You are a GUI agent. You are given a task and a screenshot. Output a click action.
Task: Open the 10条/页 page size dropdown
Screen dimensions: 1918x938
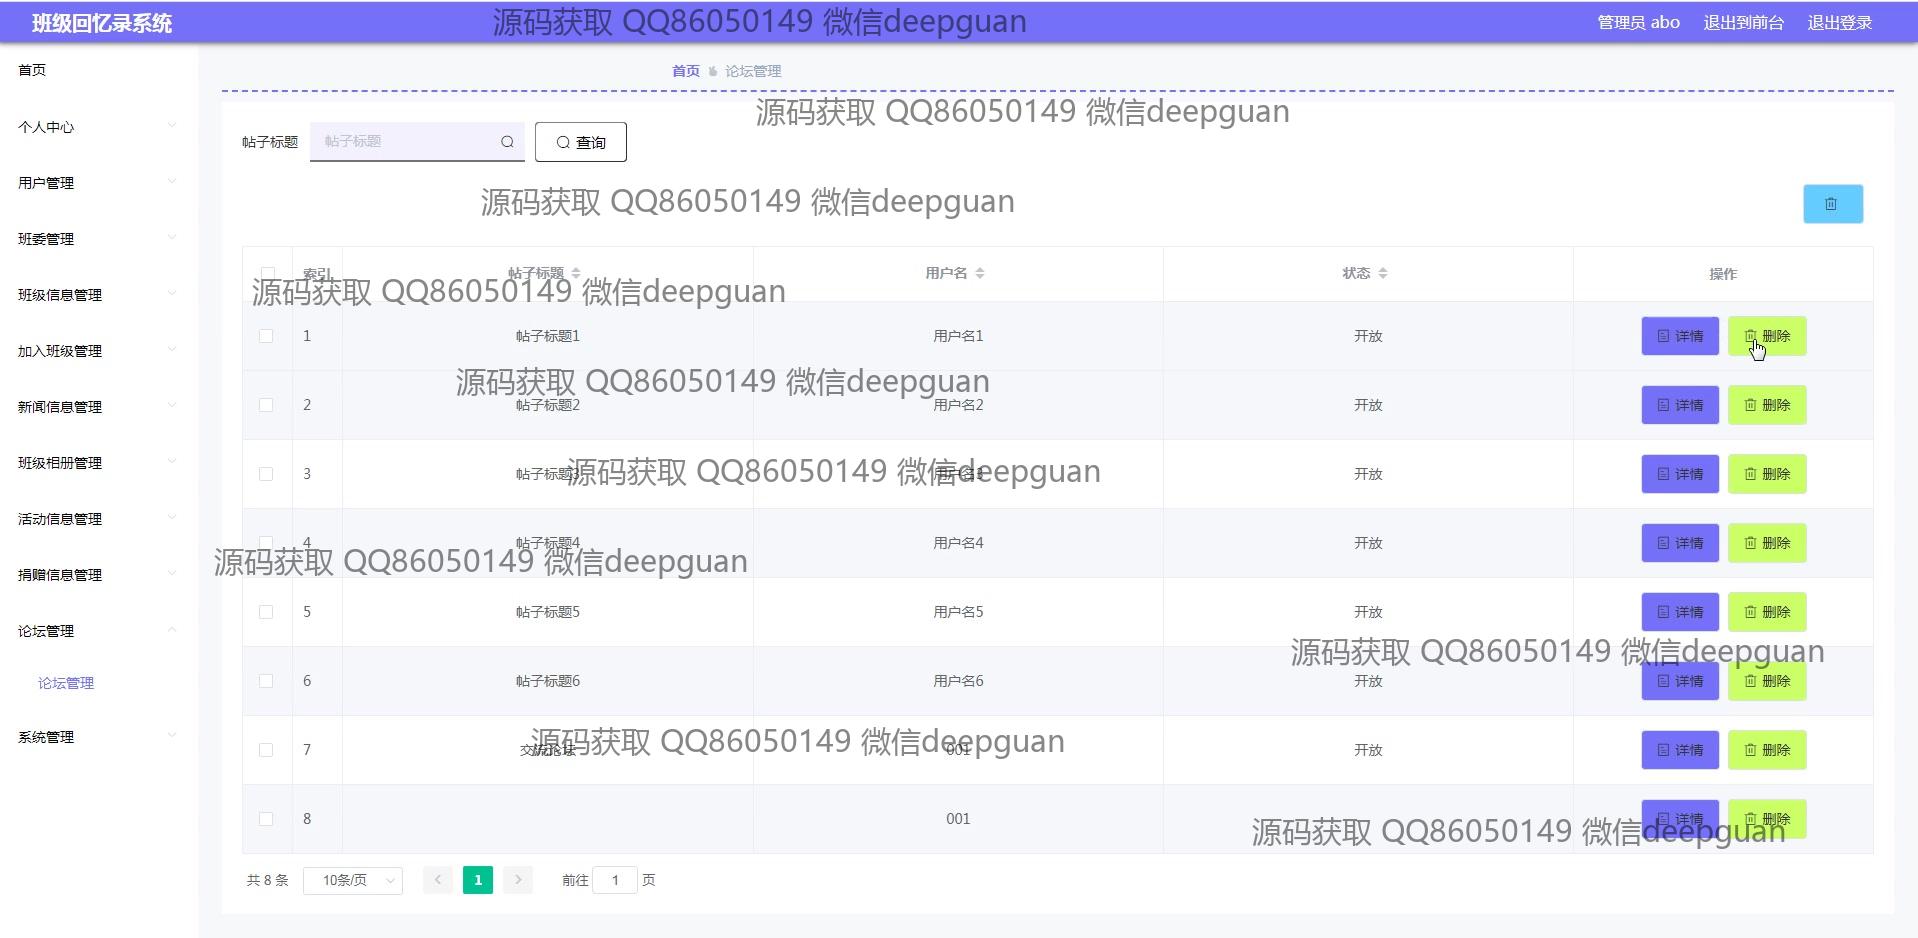352,880
